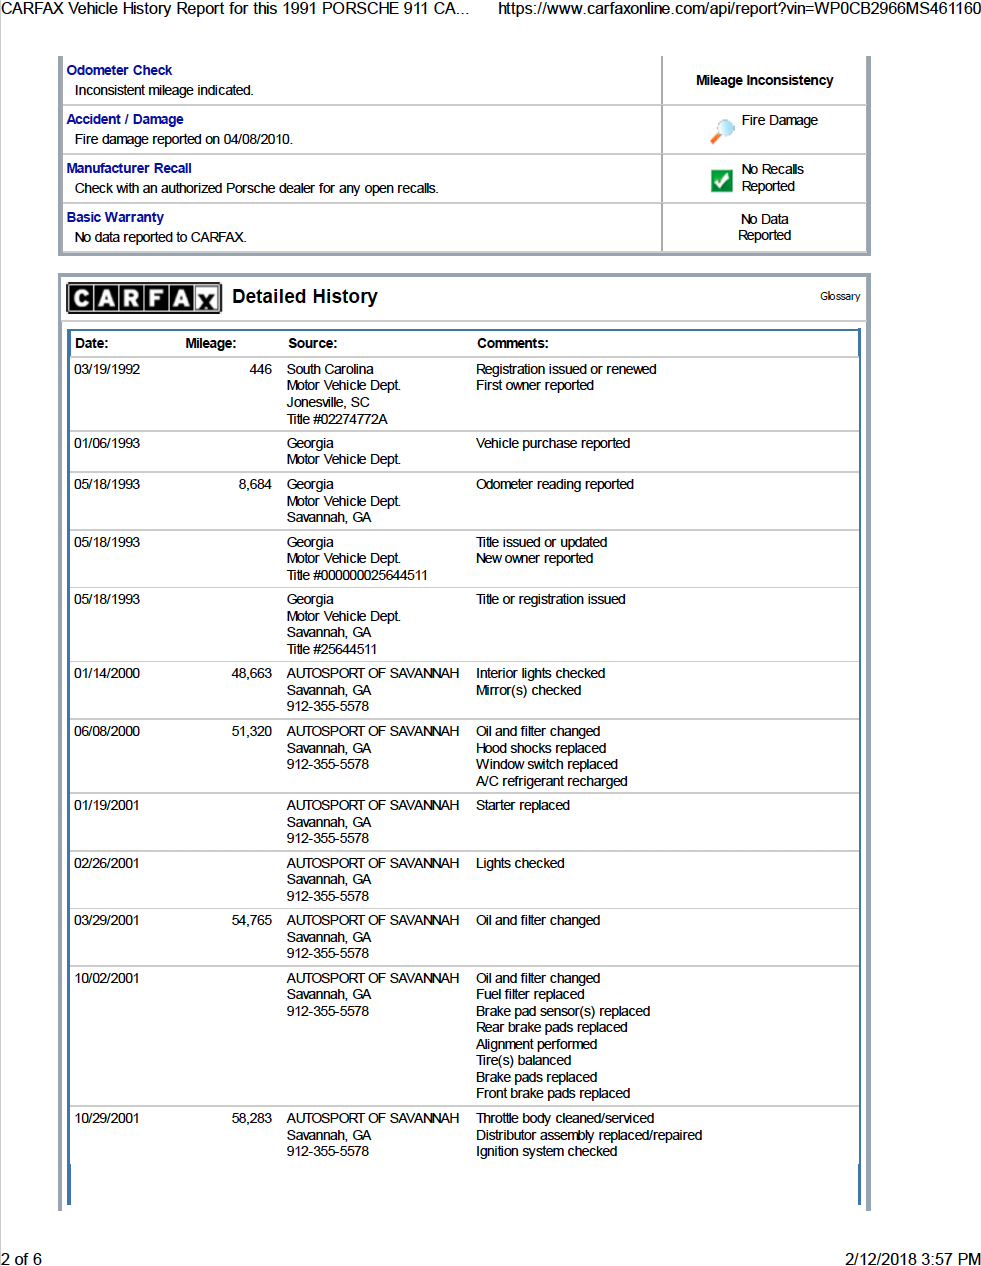Viewport: 981px width, 1266px height.
Task: Select the date 06/08/2000
Action: click(107, 731)
